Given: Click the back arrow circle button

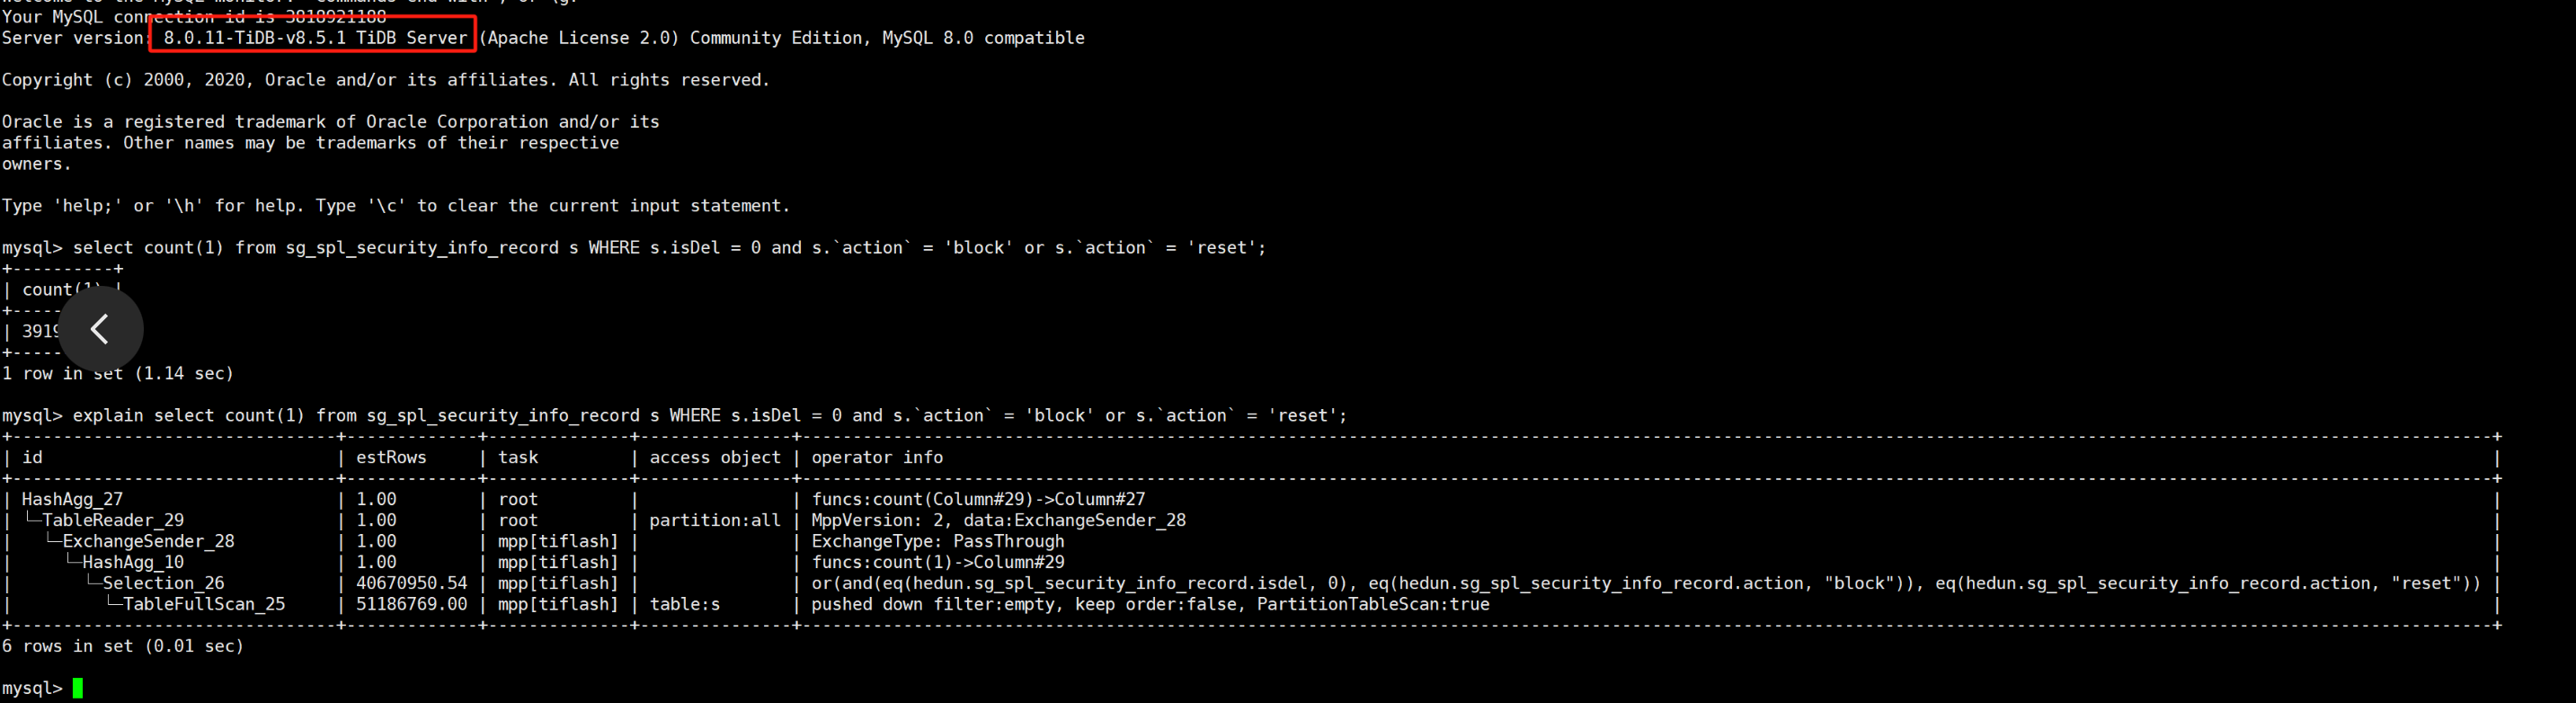Looking at the screenshot, I should 100,329.
